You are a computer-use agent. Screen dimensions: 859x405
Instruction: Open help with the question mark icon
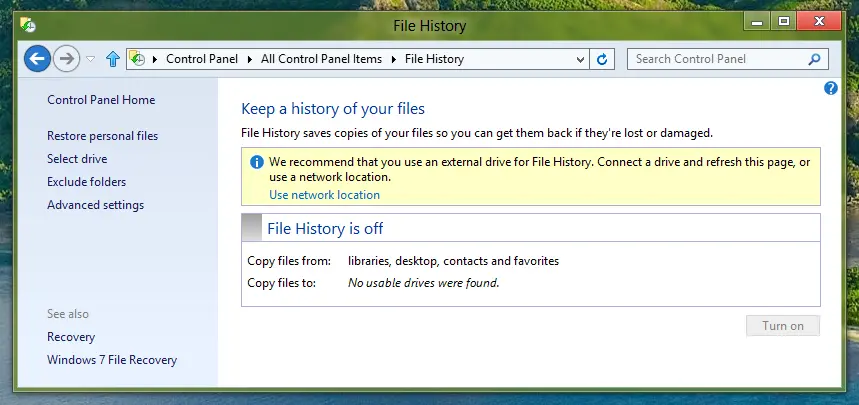point(831,88)
